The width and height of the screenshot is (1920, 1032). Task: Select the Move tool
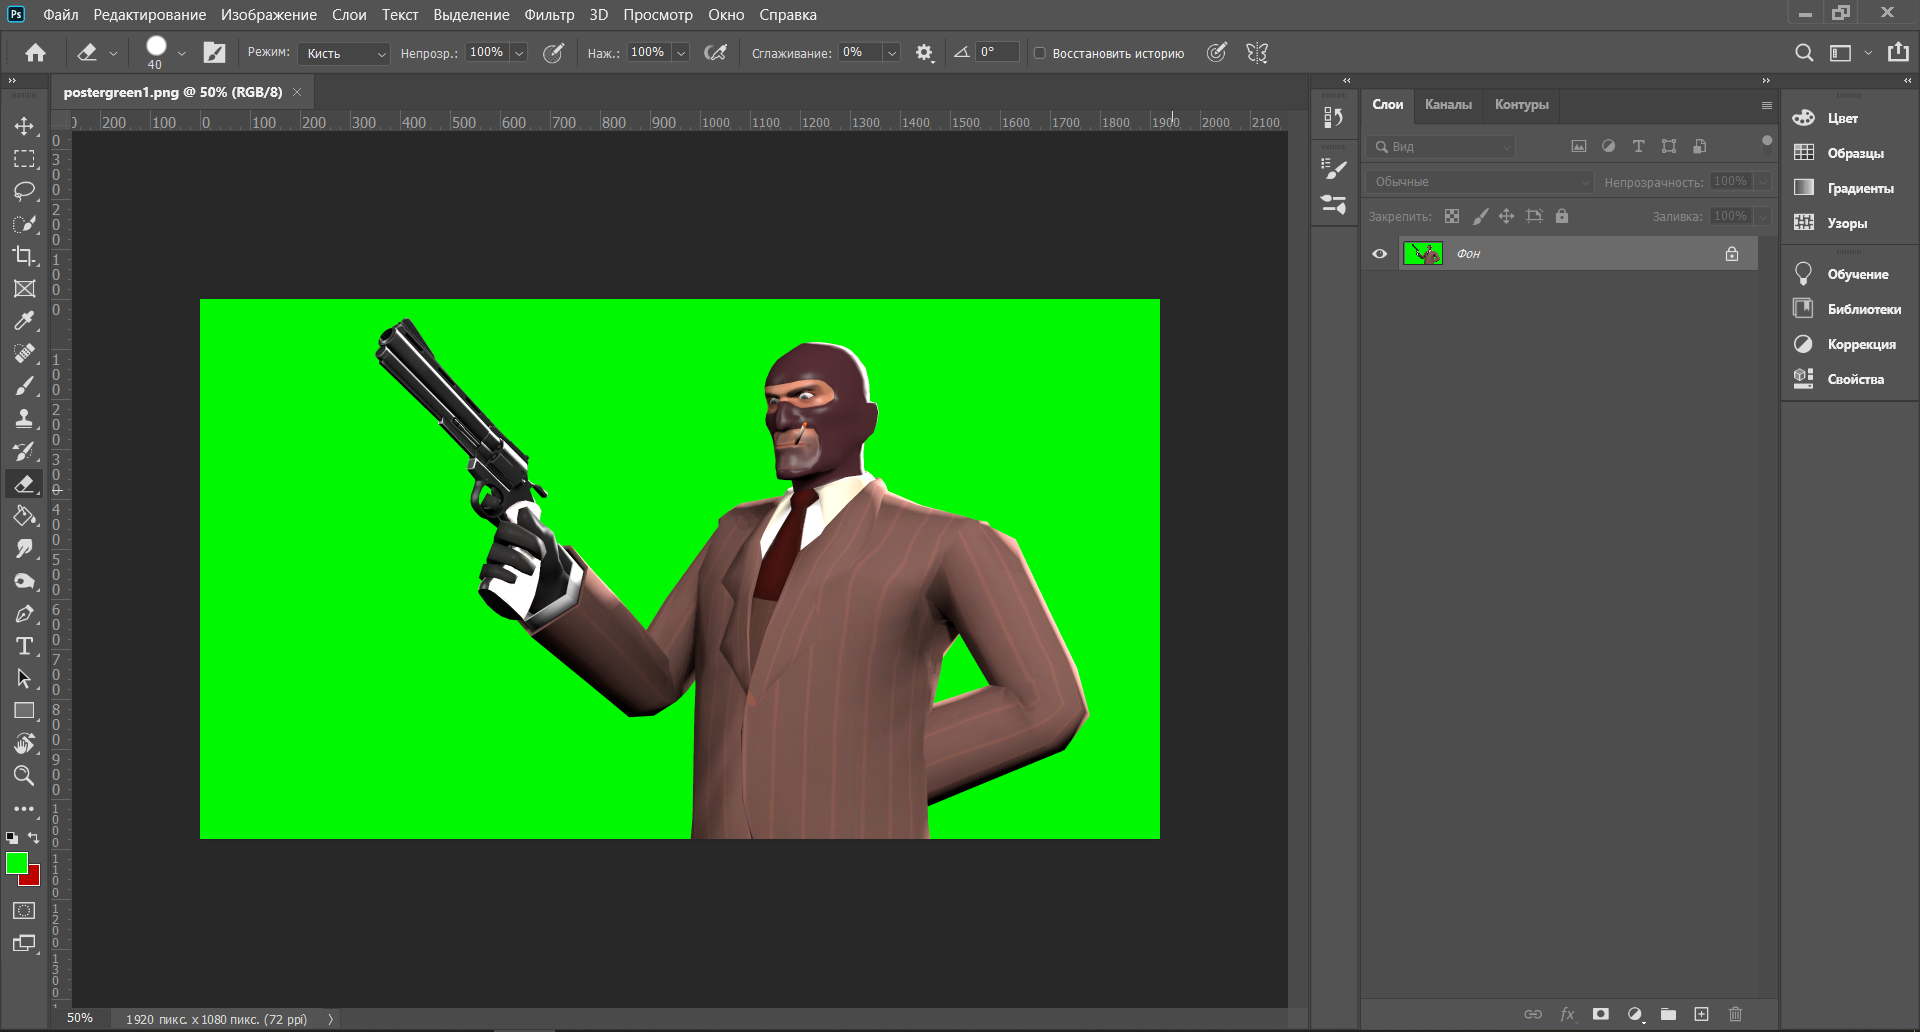click(24, 126)
